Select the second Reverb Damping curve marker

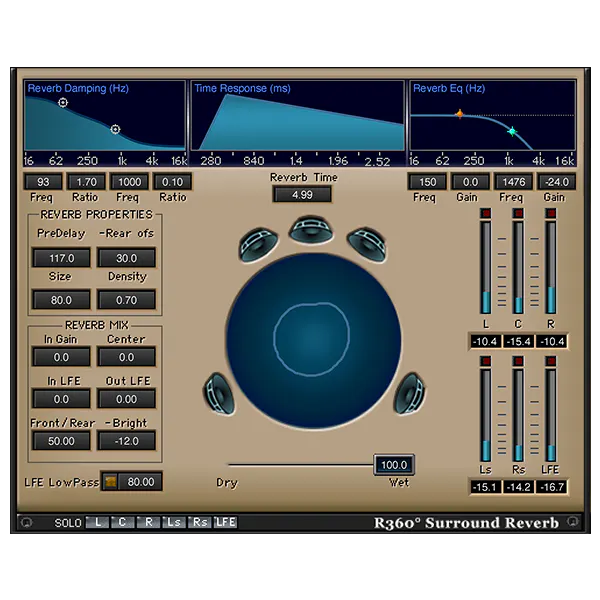(115, 129)
